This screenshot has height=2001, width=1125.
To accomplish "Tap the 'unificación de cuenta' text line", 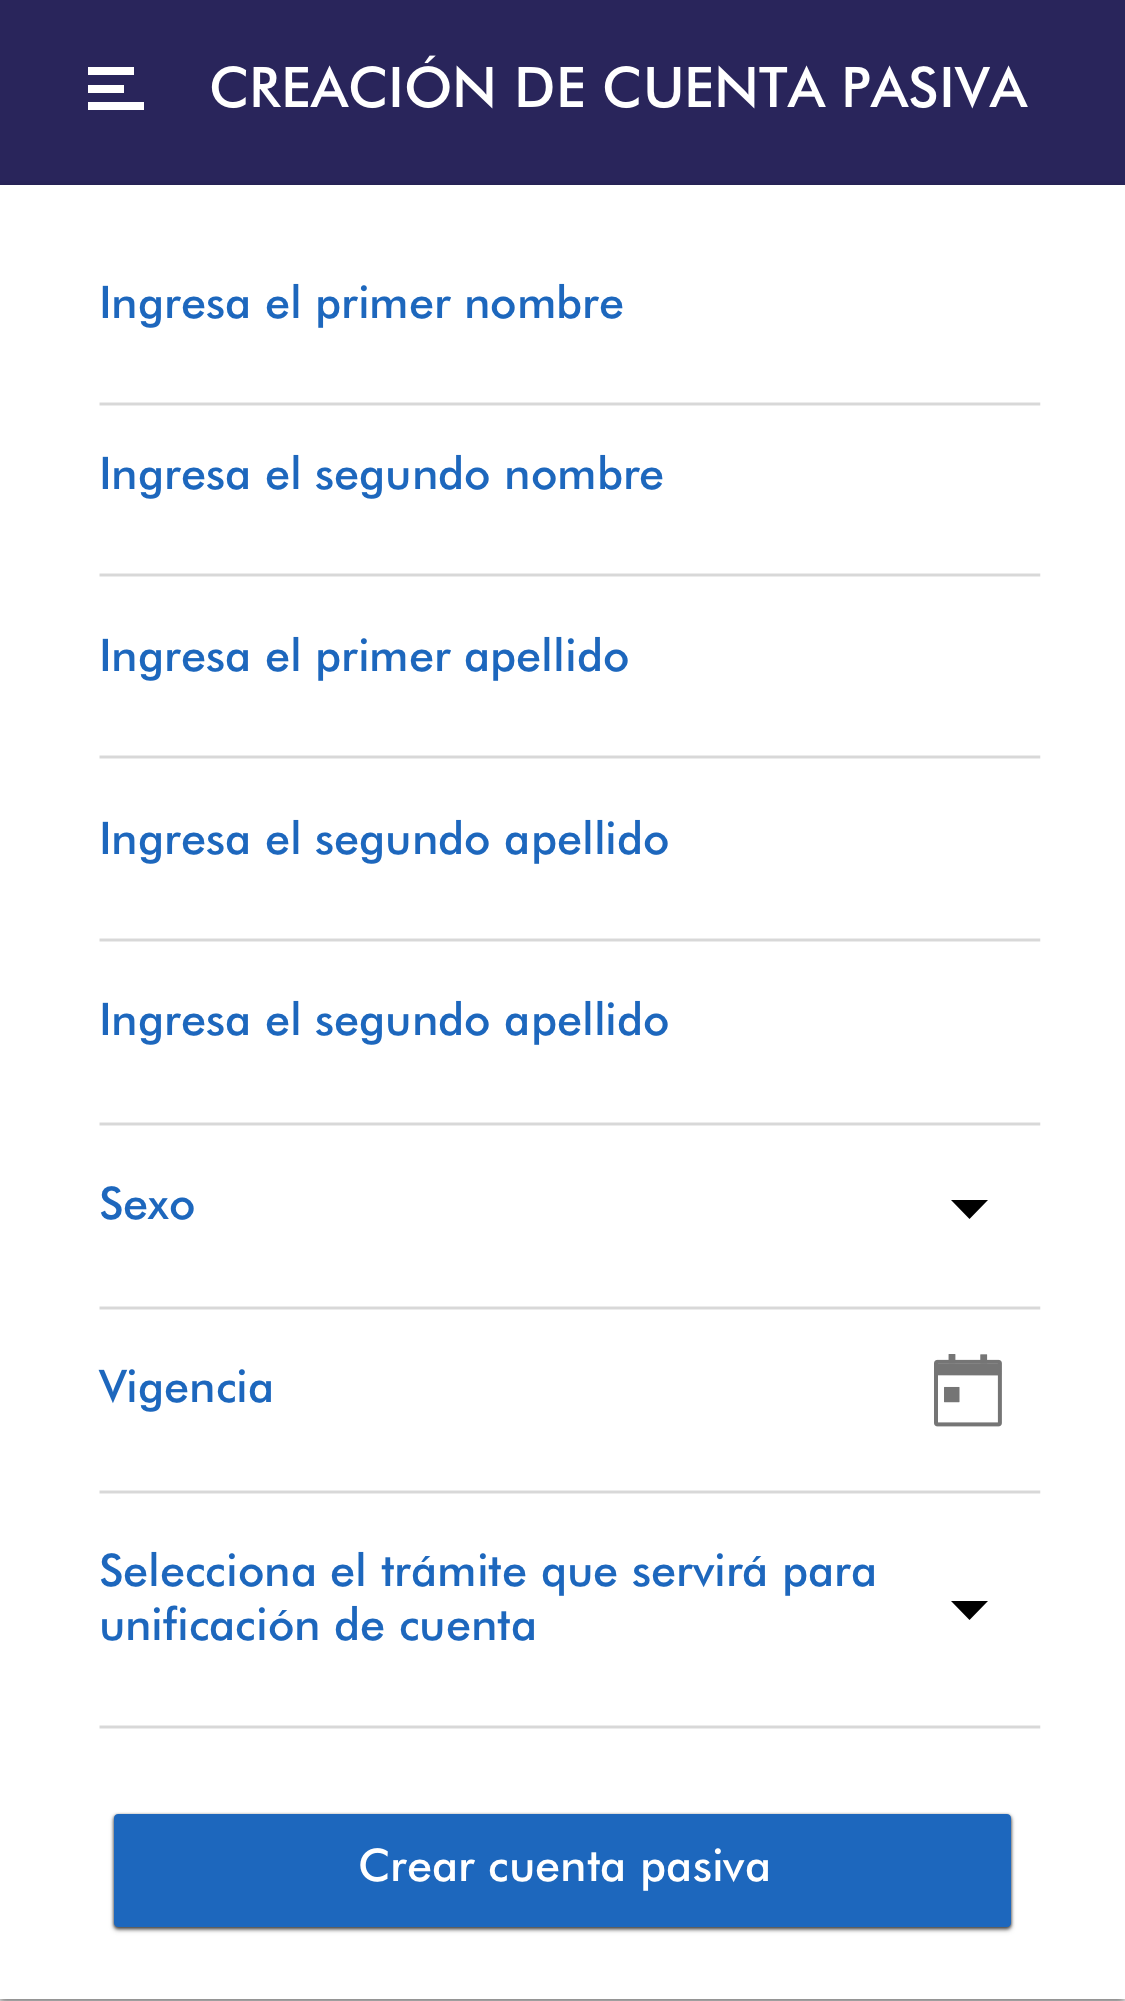I will pyautogui.click(x=318, y=1626).
